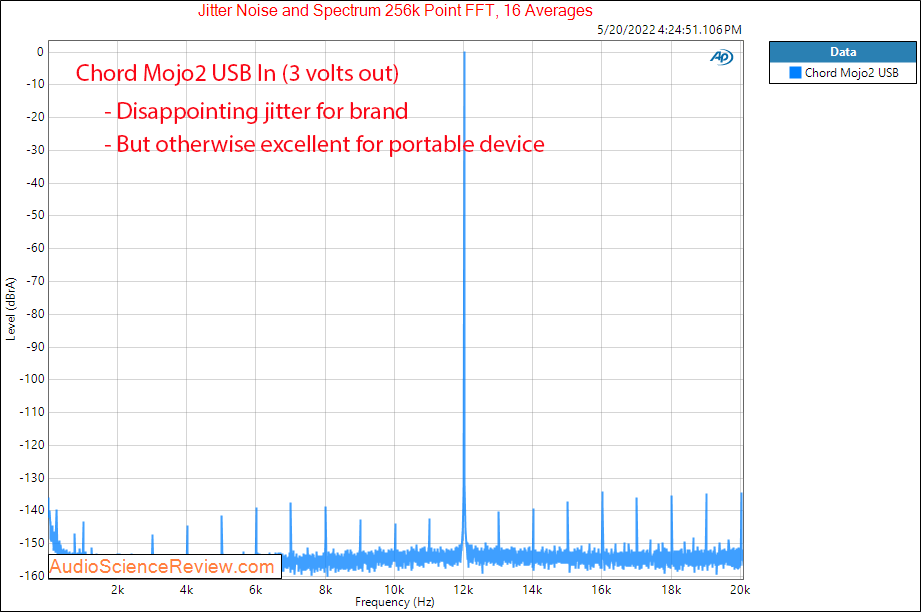
Task: Click the "-160" level axis tick label
Action: coord(32,576)
